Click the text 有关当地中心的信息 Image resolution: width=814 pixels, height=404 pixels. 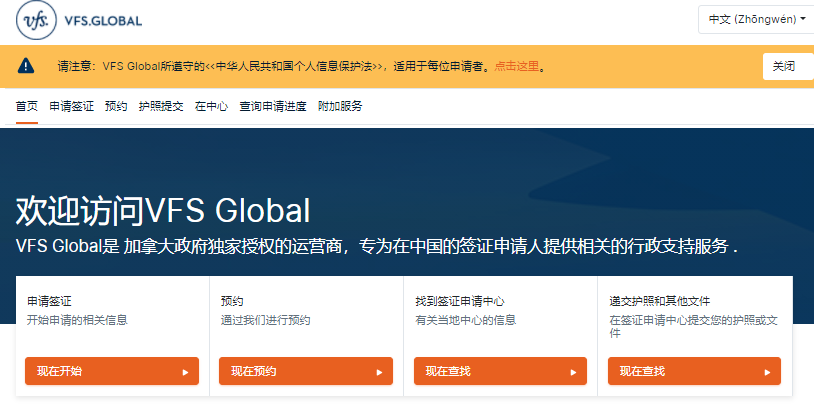(x=466, y=320)
